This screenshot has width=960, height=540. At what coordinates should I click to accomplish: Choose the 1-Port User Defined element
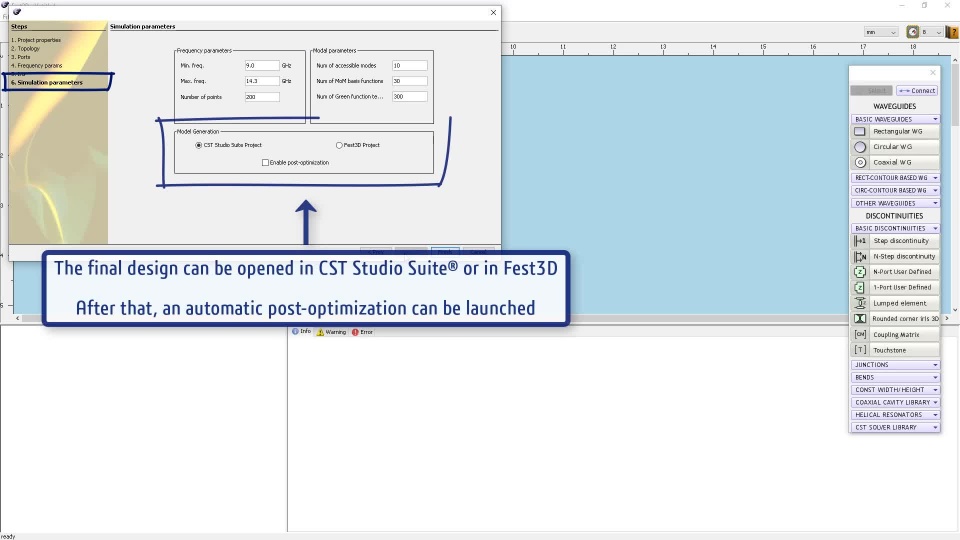click(x=895, y=287)
